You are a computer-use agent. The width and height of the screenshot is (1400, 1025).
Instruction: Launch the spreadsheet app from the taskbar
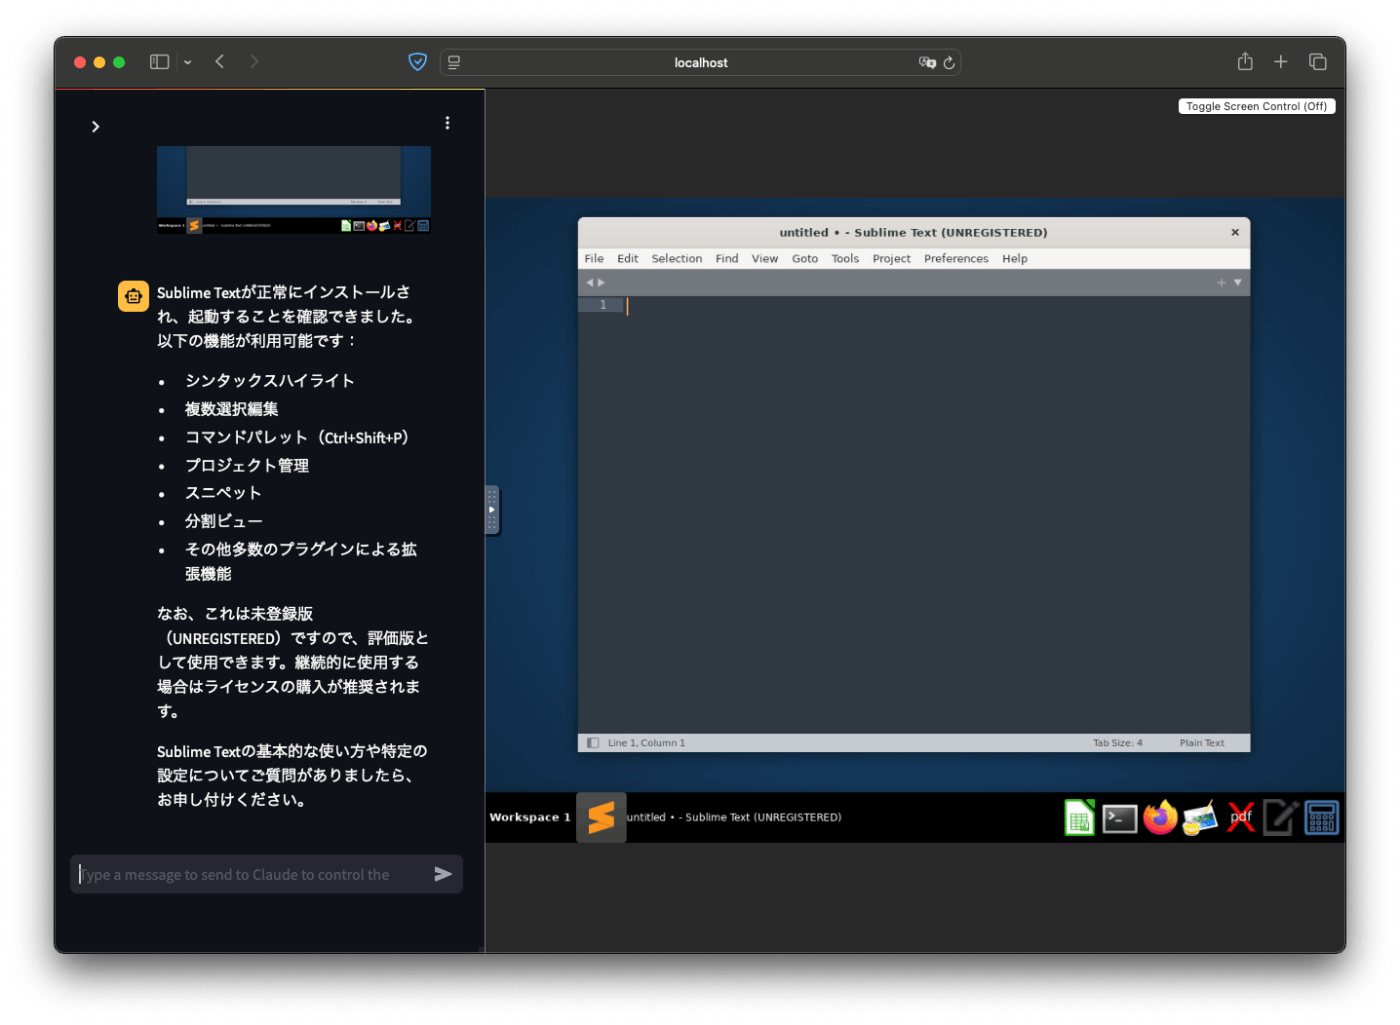coord(1079,818)
